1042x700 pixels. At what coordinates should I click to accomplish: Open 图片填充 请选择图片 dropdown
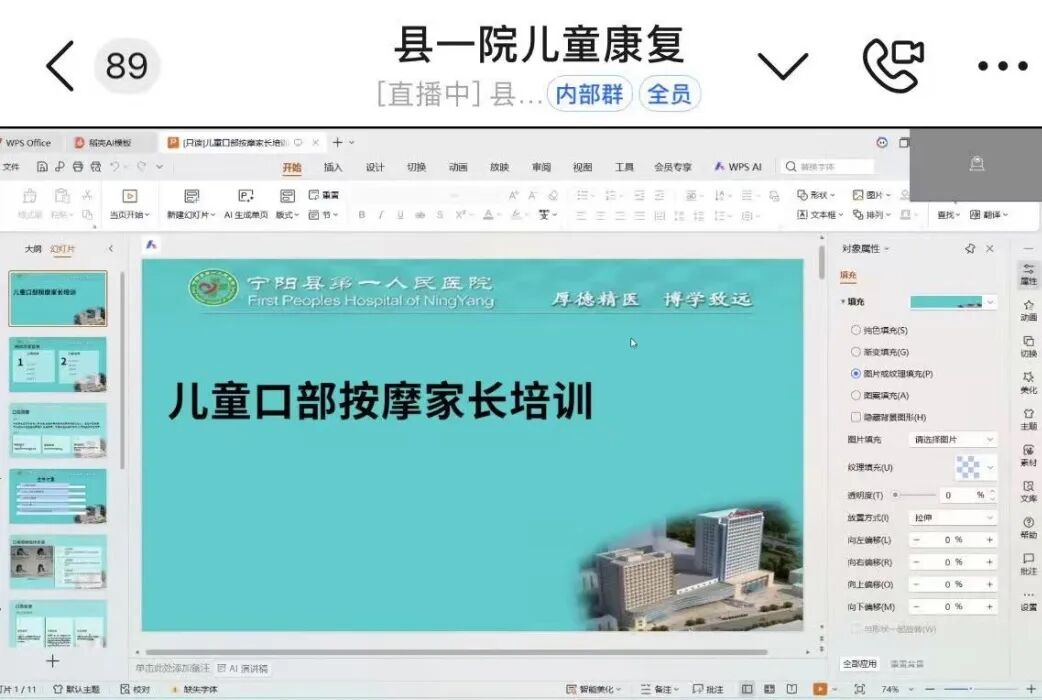point(952,439)
